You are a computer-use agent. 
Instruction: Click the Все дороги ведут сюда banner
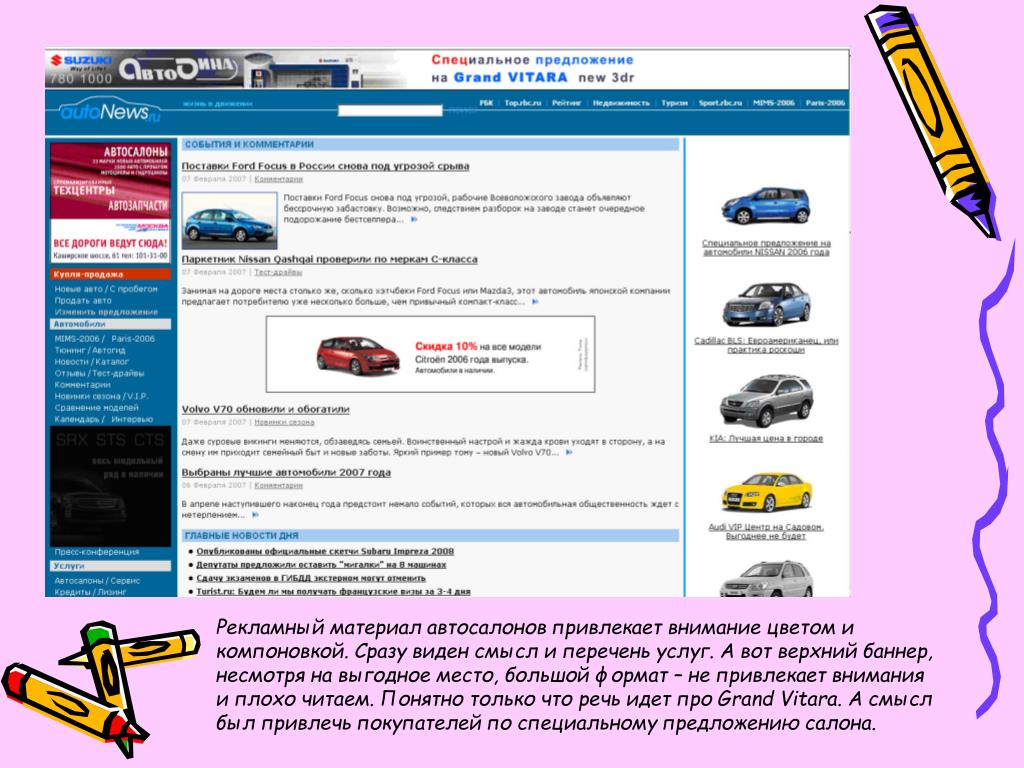tap(110, 242)
